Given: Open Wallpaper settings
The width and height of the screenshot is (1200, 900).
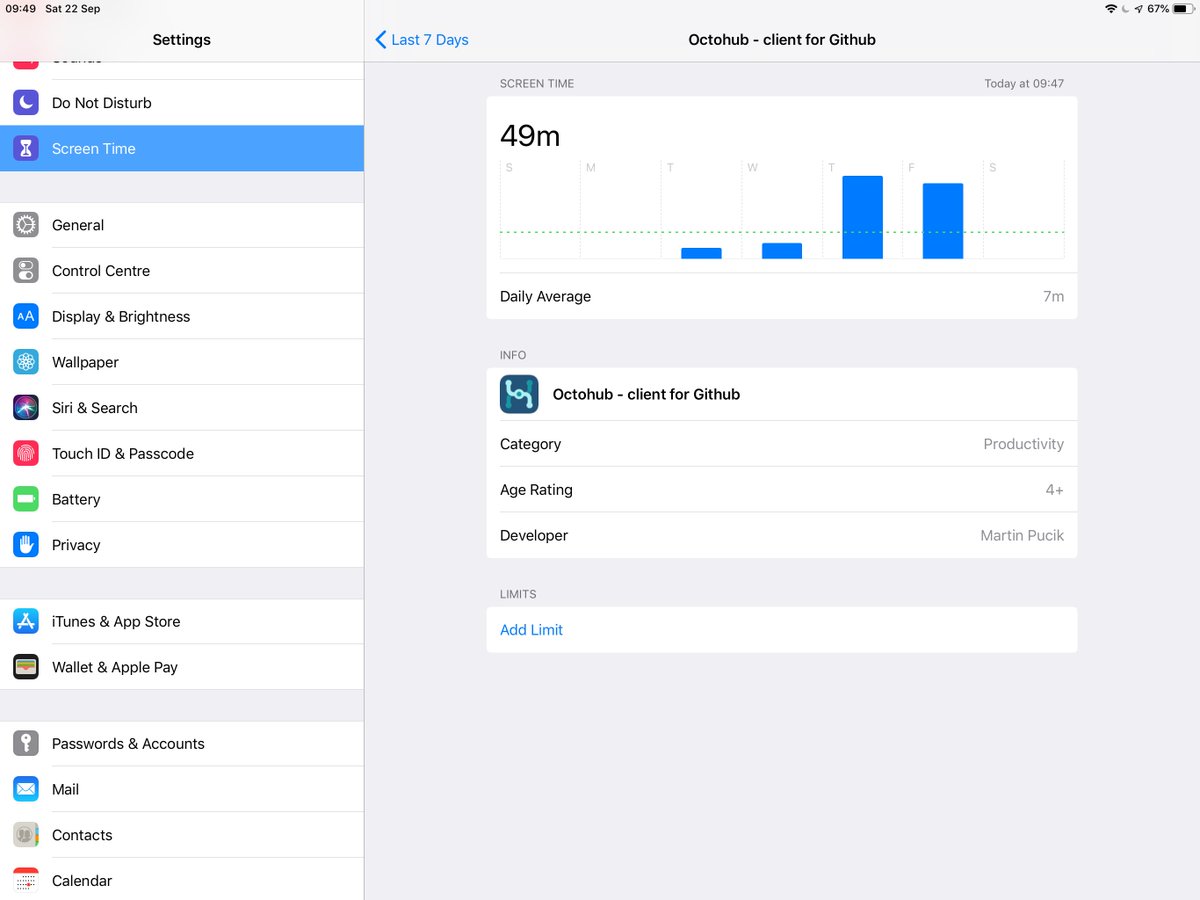Looking at the screenshot, I should 182,362.
